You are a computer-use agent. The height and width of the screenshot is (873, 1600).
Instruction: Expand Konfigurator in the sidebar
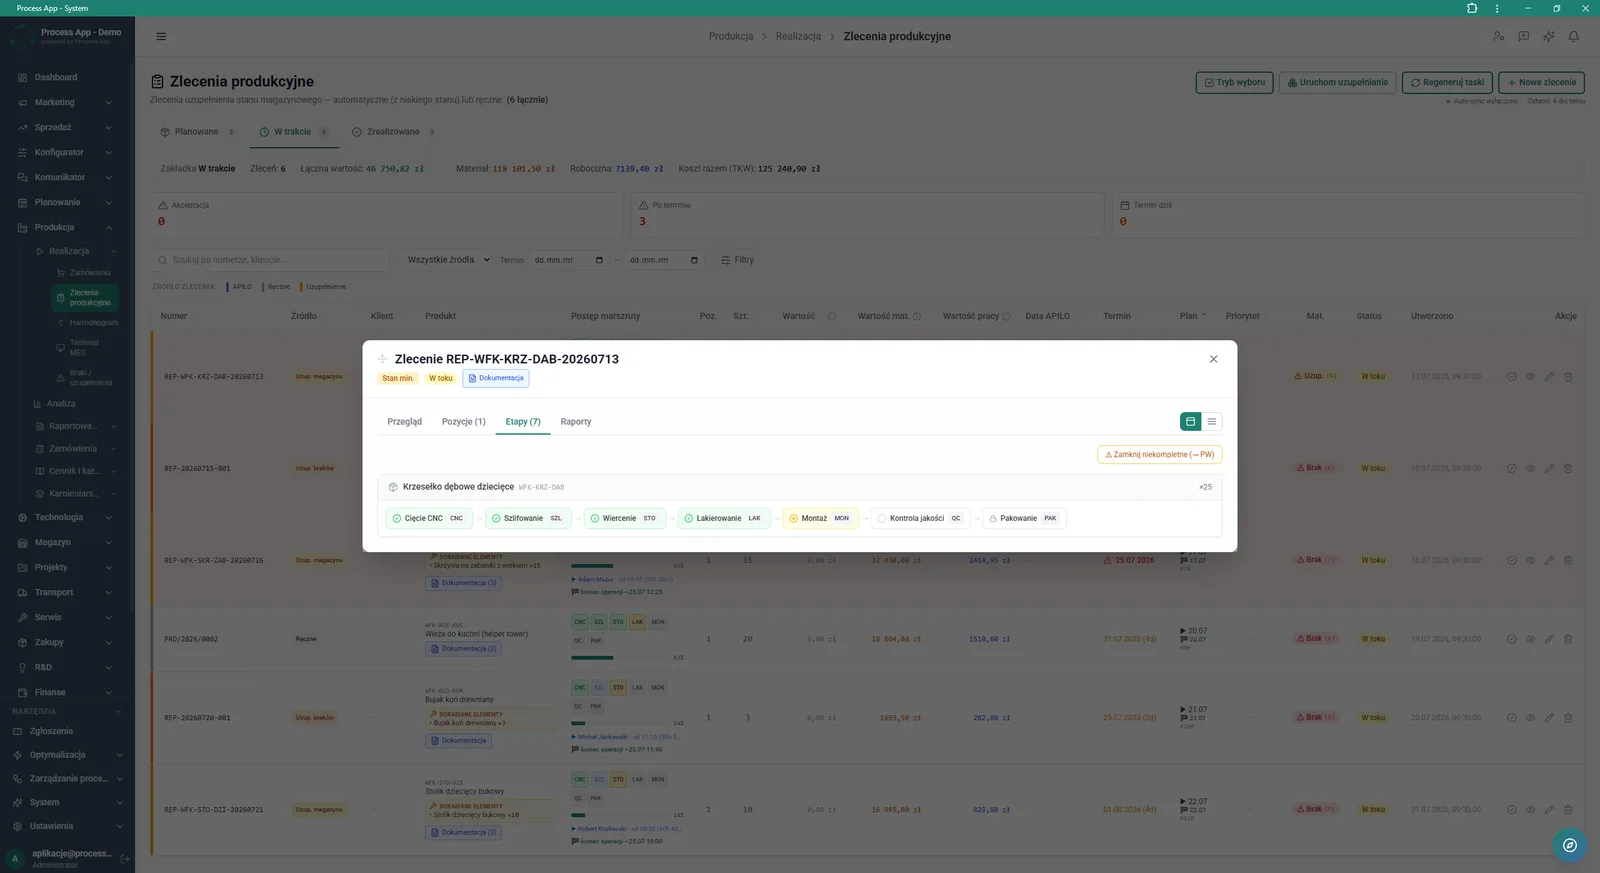click(66, 152)
